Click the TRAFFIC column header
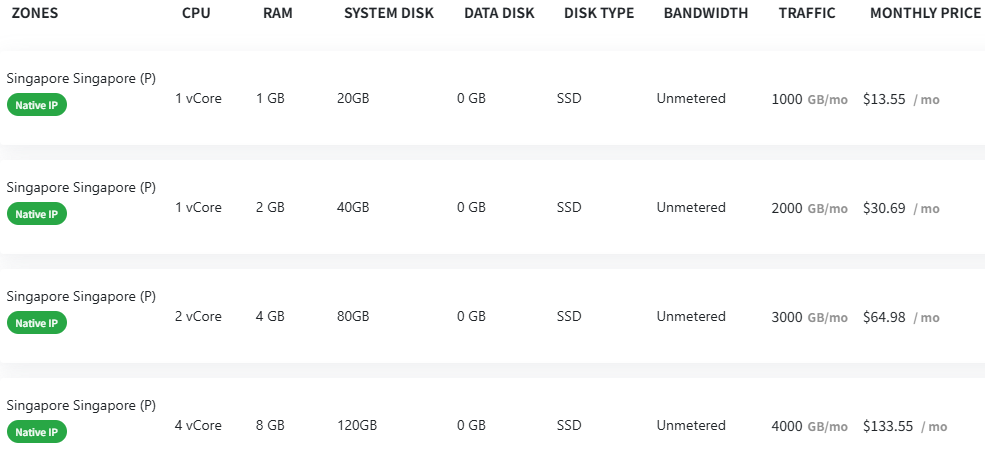 pyautogui.click(x=807, y=14)
